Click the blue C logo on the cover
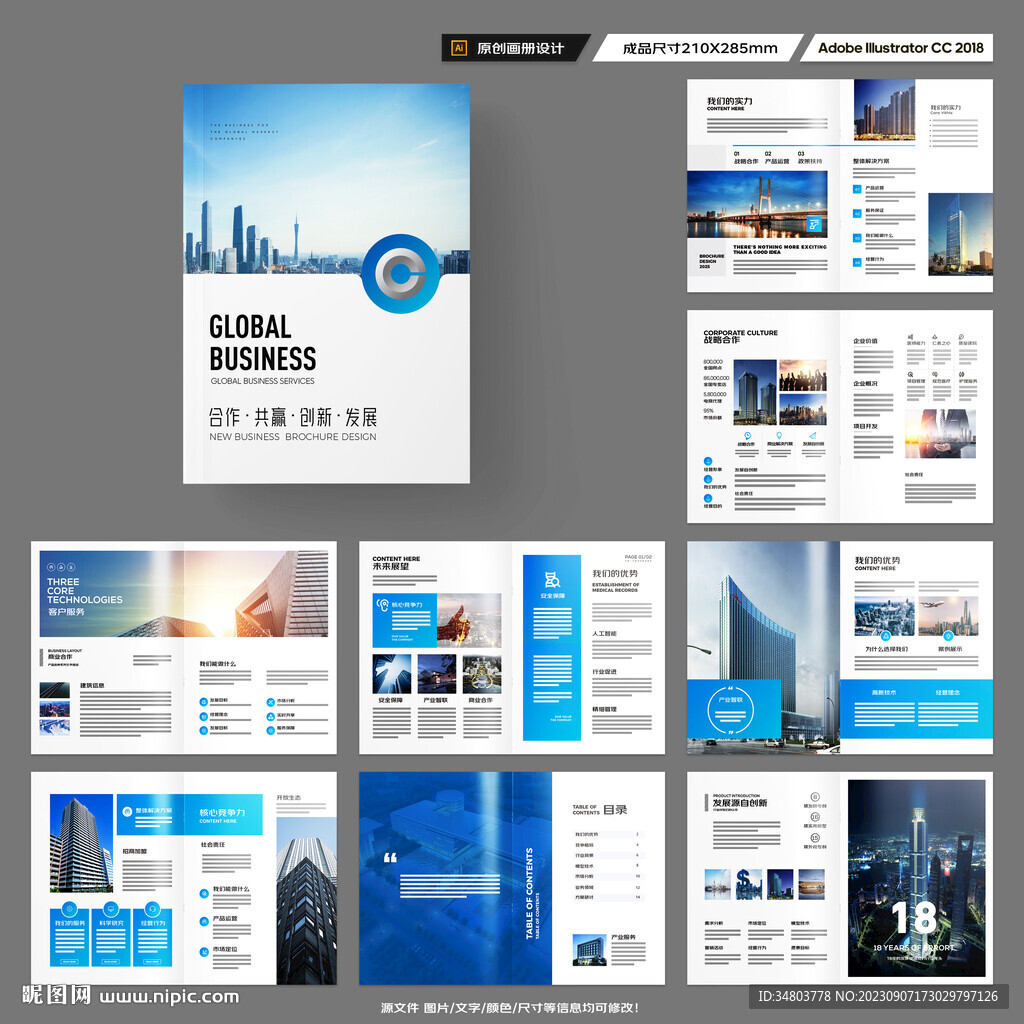1024x1024 pixels. click(x=400, y=274)
